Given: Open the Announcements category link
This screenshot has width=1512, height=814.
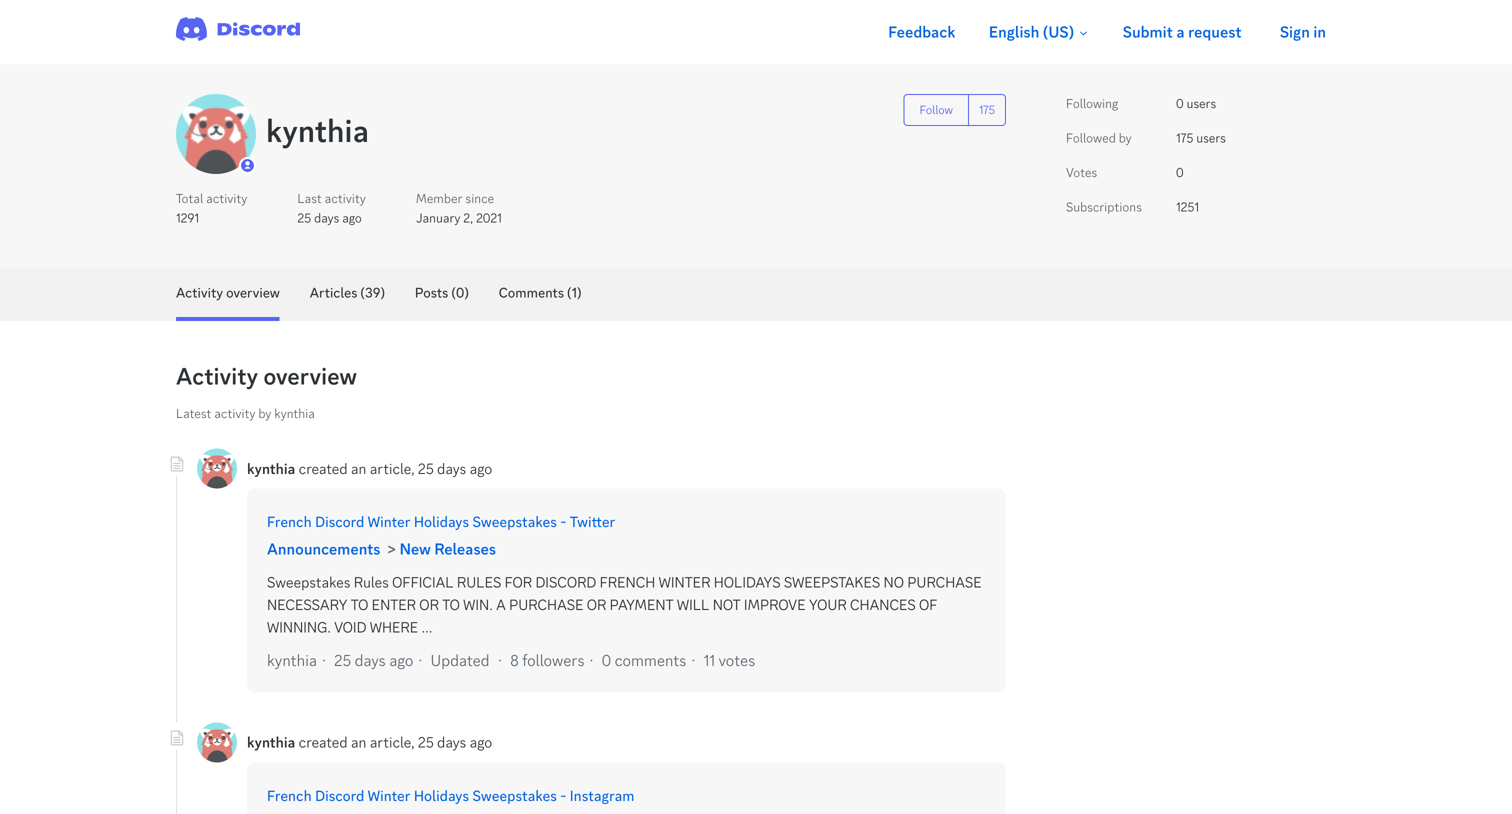Looking at the screenshot, I should 323,549.
